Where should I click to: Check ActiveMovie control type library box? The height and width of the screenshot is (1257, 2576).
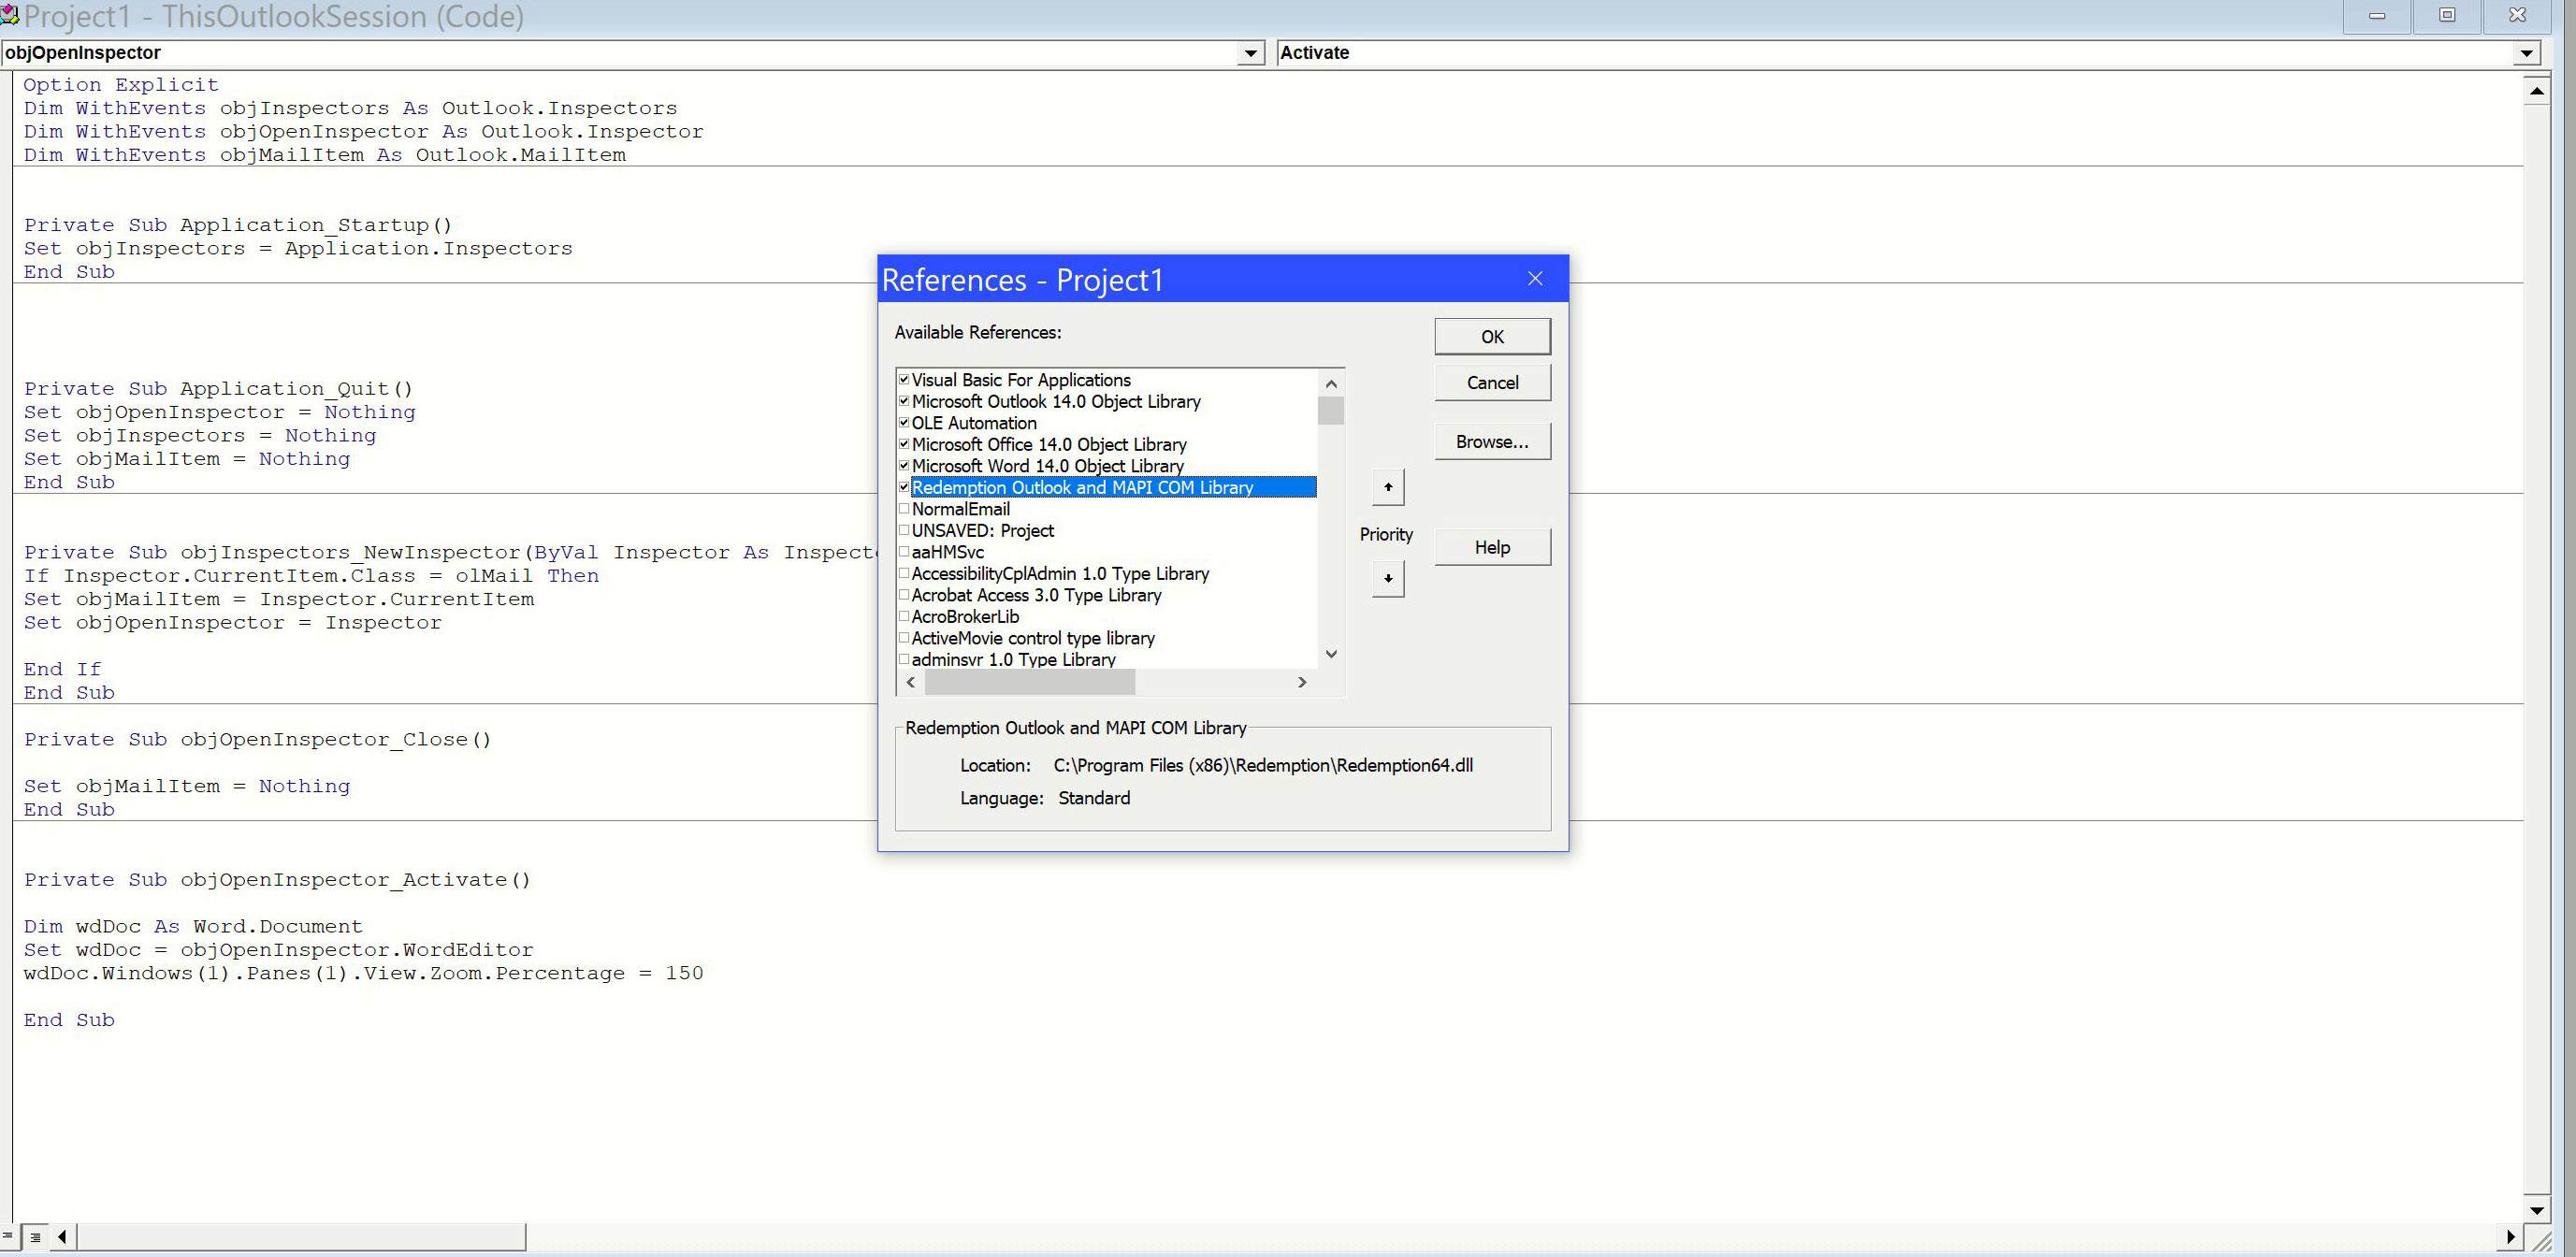(x=904, y=638)
